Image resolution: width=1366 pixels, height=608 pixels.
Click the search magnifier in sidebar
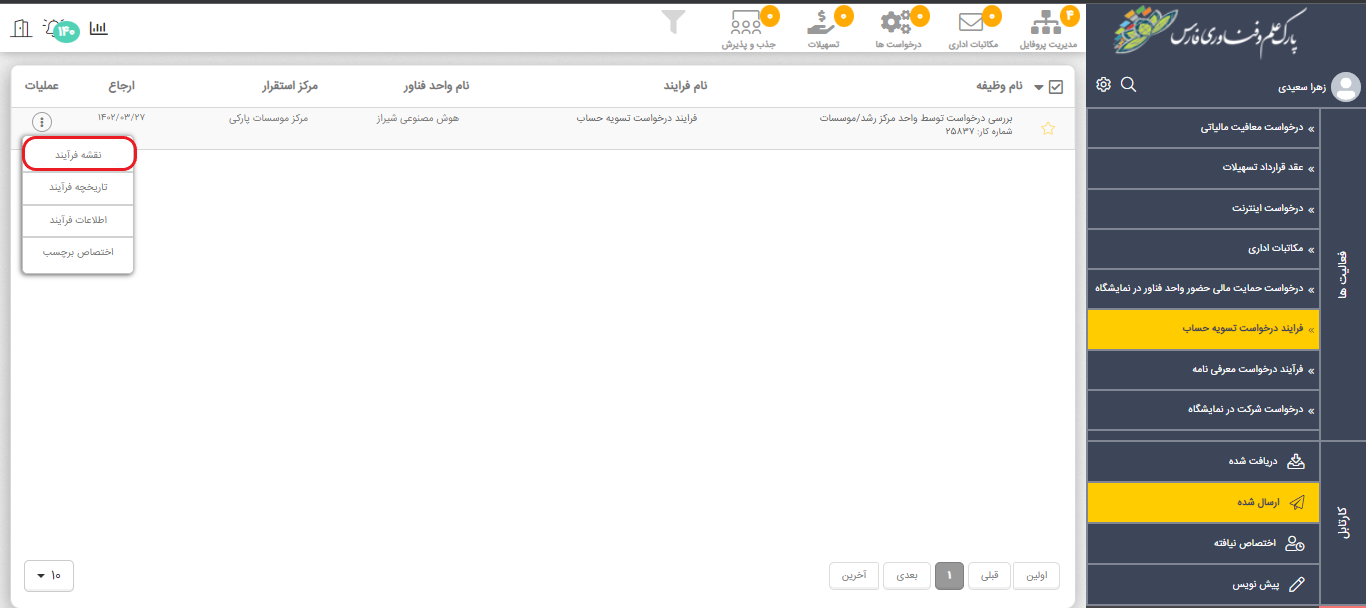click(x=1128, y=85)
